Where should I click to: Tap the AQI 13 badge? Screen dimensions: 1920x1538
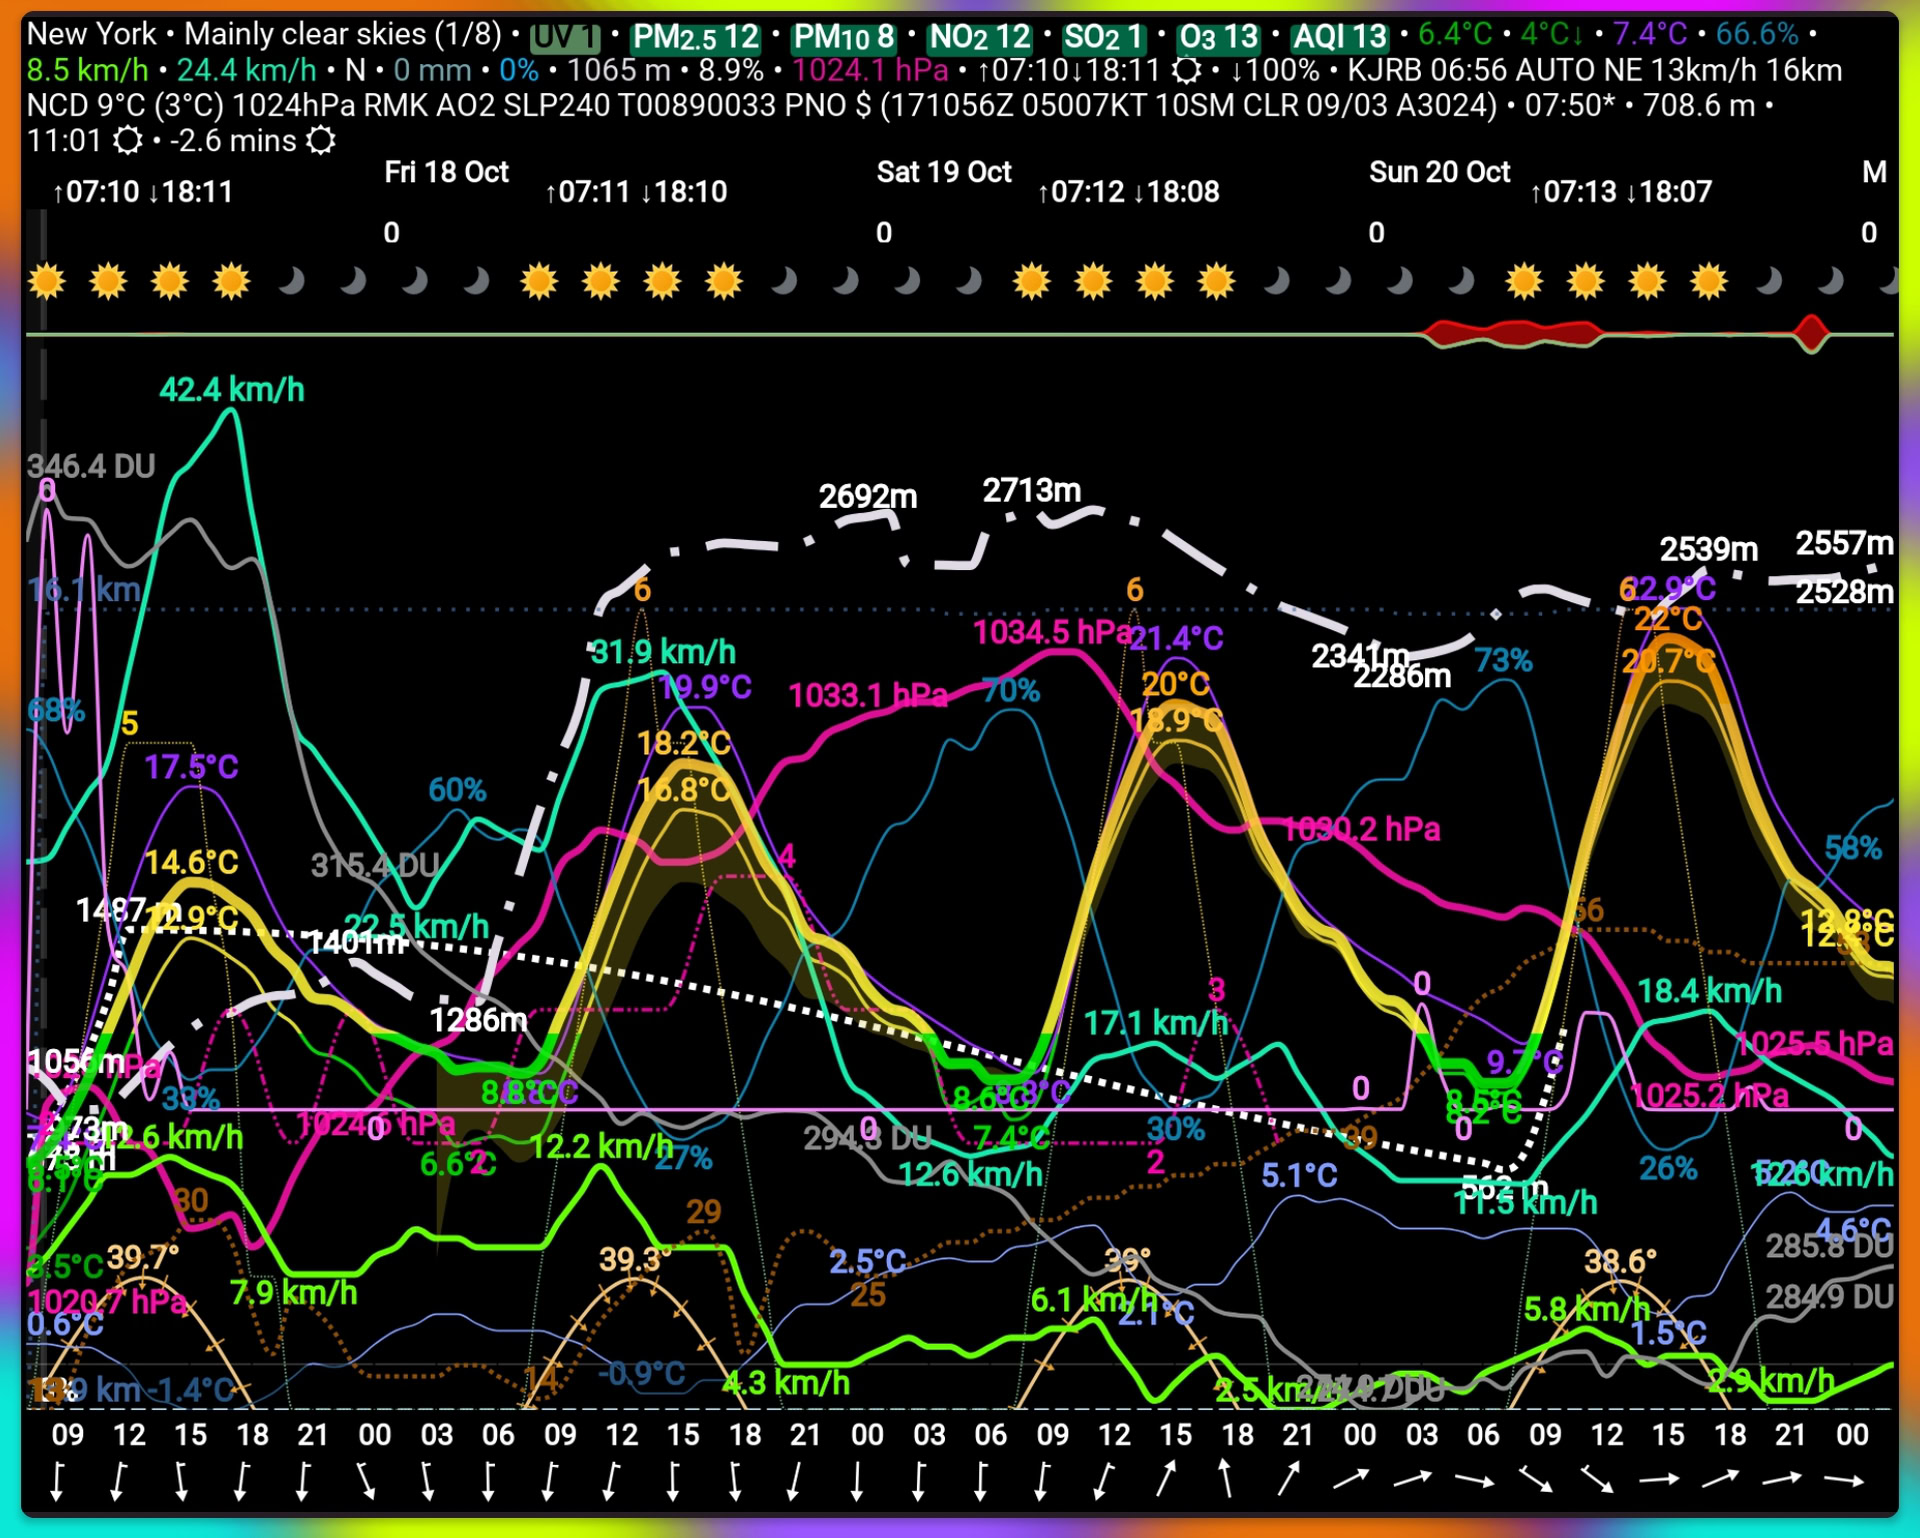[x=1340, y=37]
